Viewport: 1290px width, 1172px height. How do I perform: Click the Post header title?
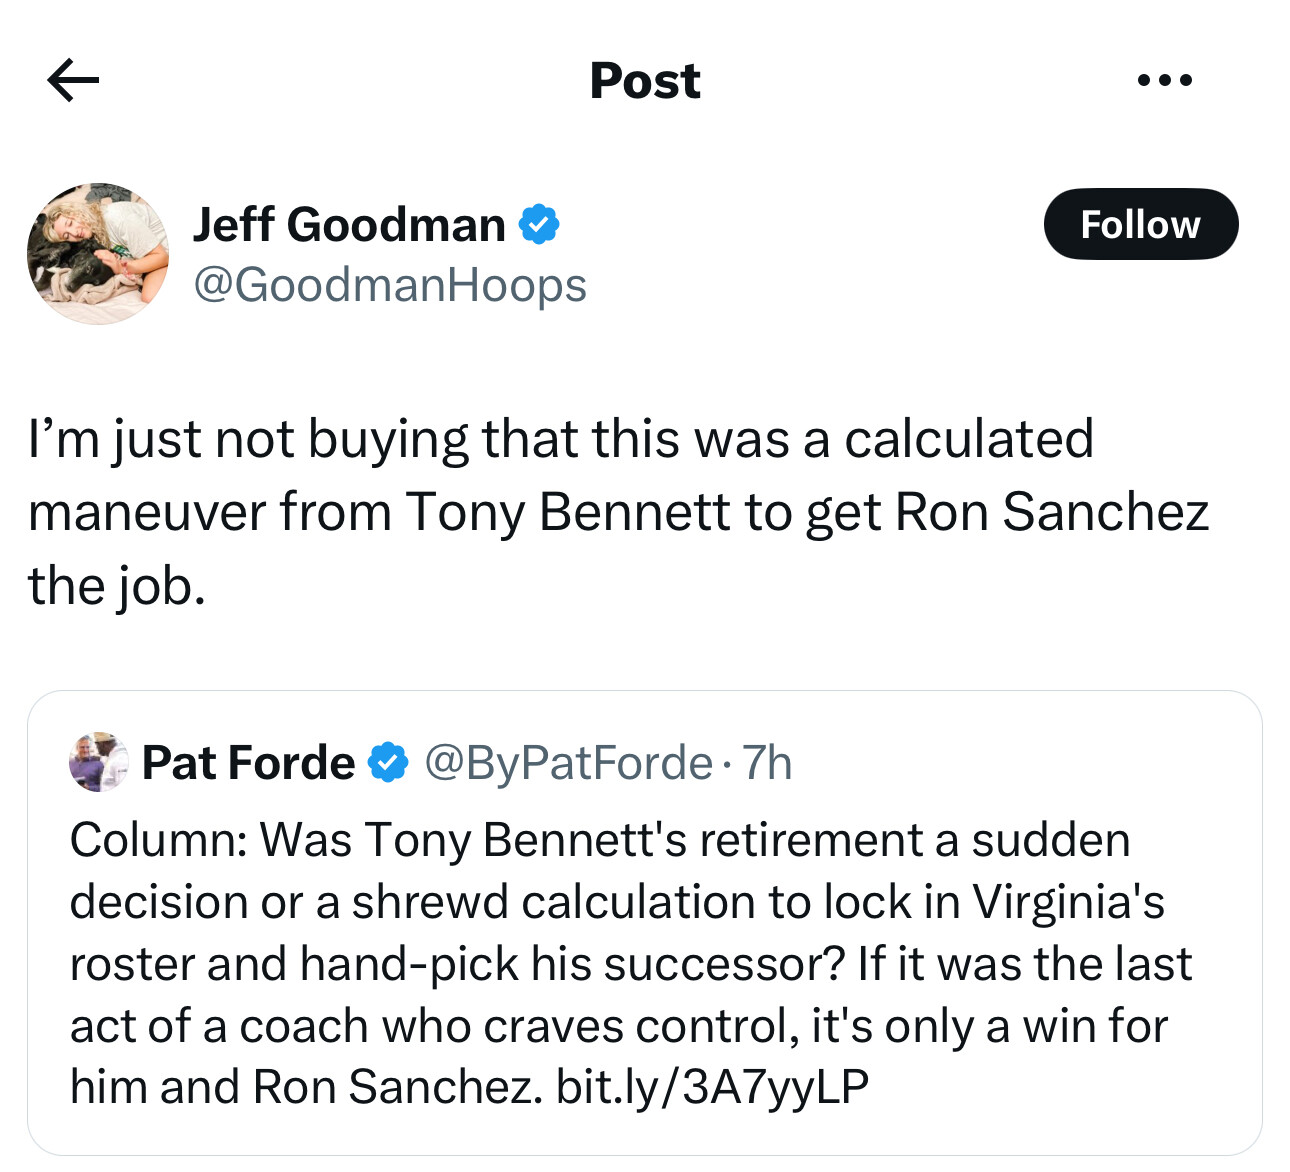645,80
